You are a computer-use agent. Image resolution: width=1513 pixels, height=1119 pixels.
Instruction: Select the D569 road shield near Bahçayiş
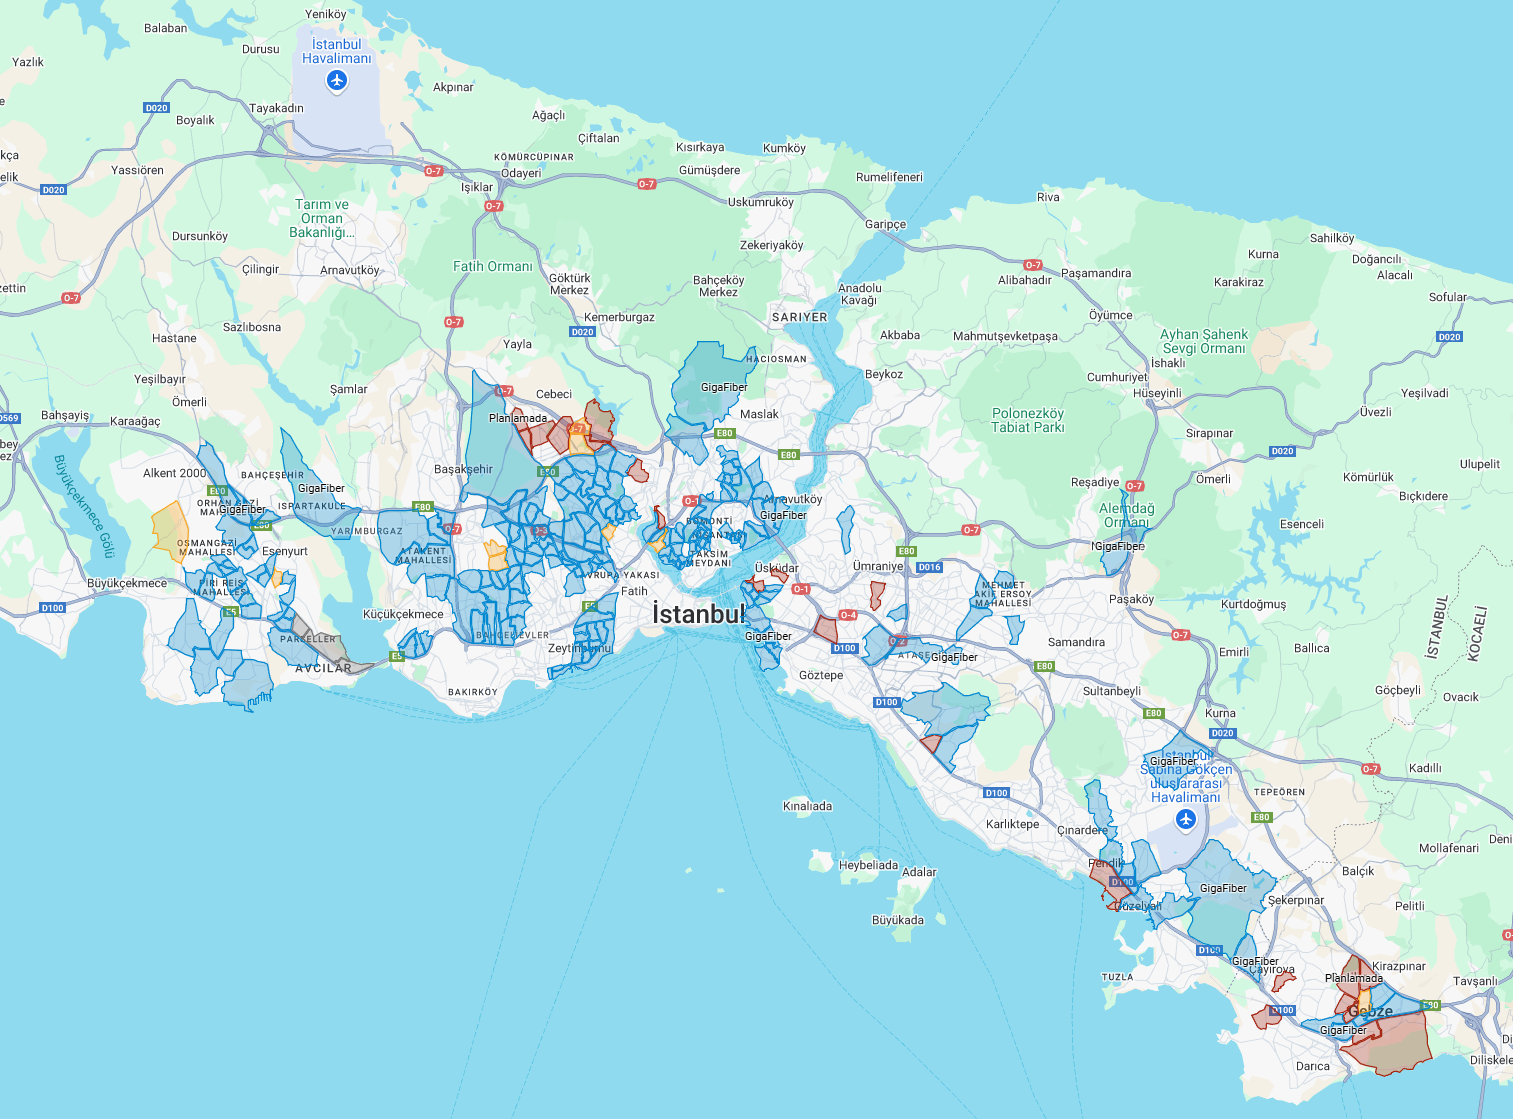pos(9,418)
